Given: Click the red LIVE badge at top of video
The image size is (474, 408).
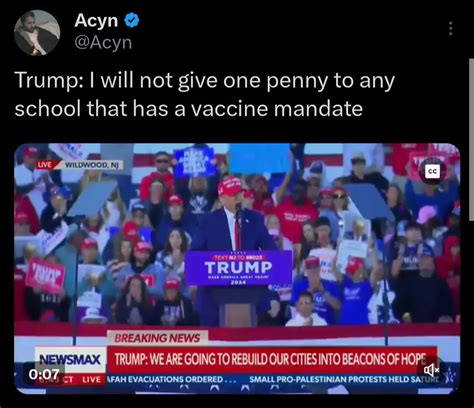Looking at the screenshot, I should pyautogui.click(x=46, y=165).
